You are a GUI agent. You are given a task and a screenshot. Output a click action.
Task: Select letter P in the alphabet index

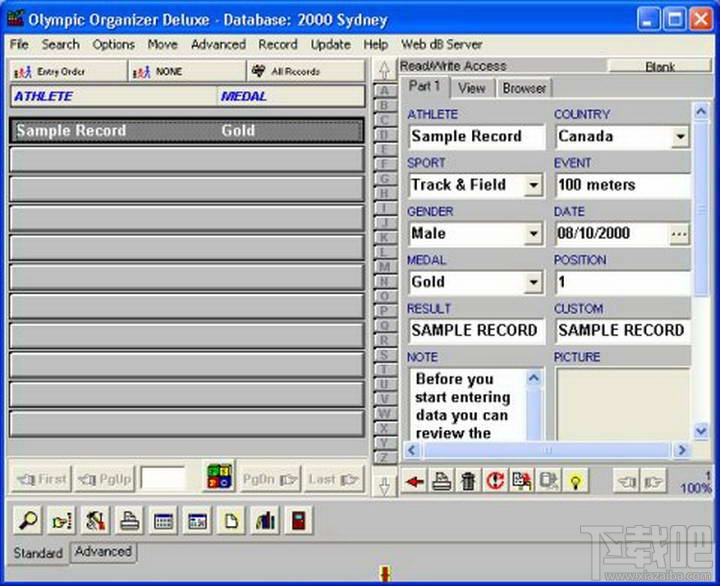pyautogui.click(x=384, y=311)
